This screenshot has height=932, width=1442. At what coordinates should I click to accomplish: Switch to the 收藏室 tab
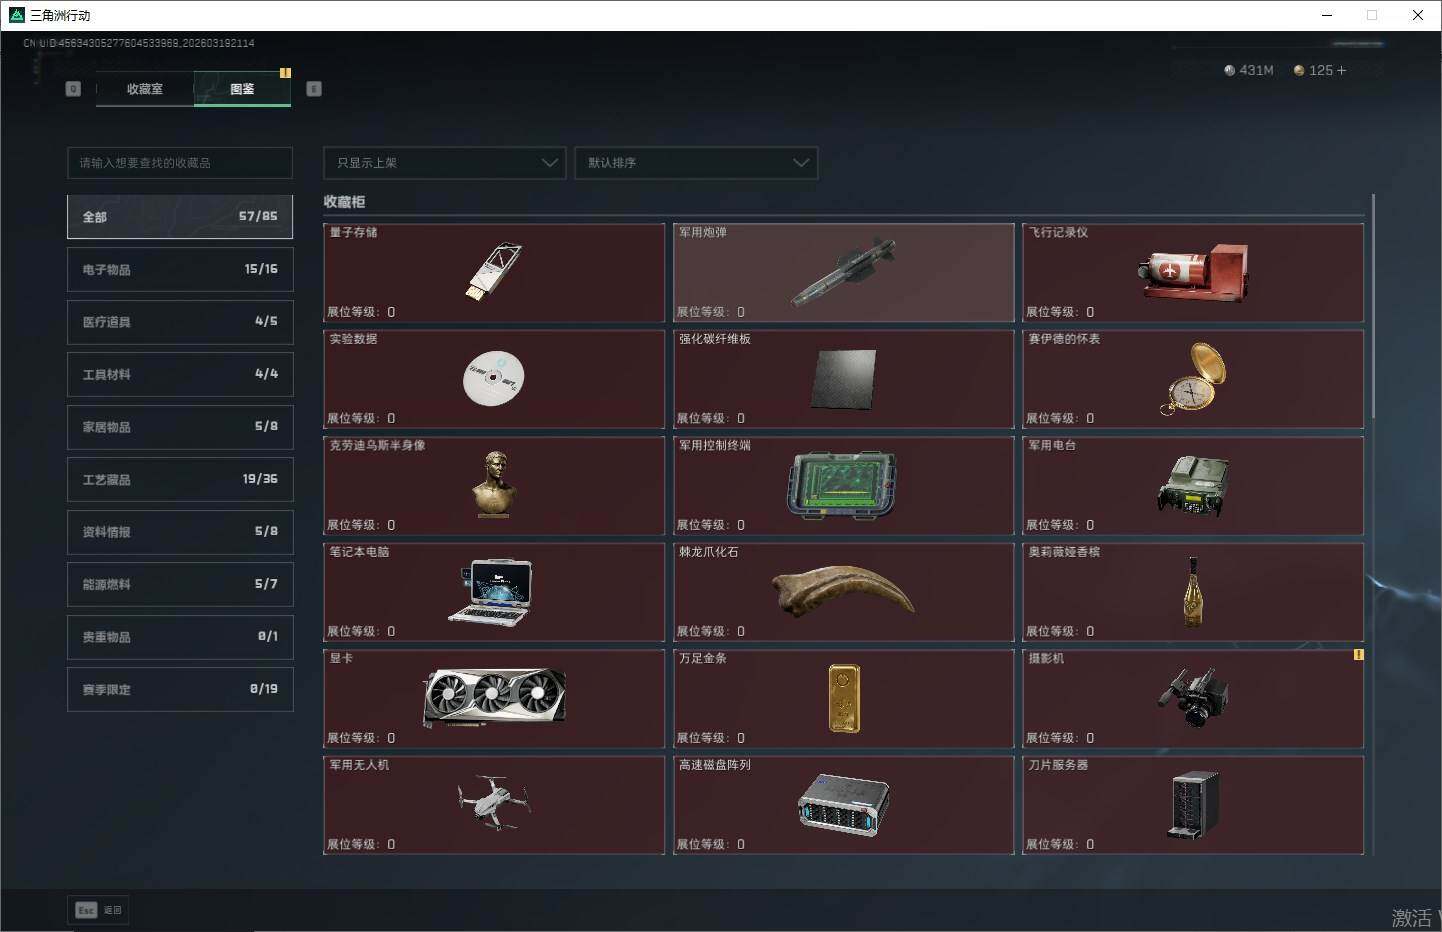click(x=145, y=89)
